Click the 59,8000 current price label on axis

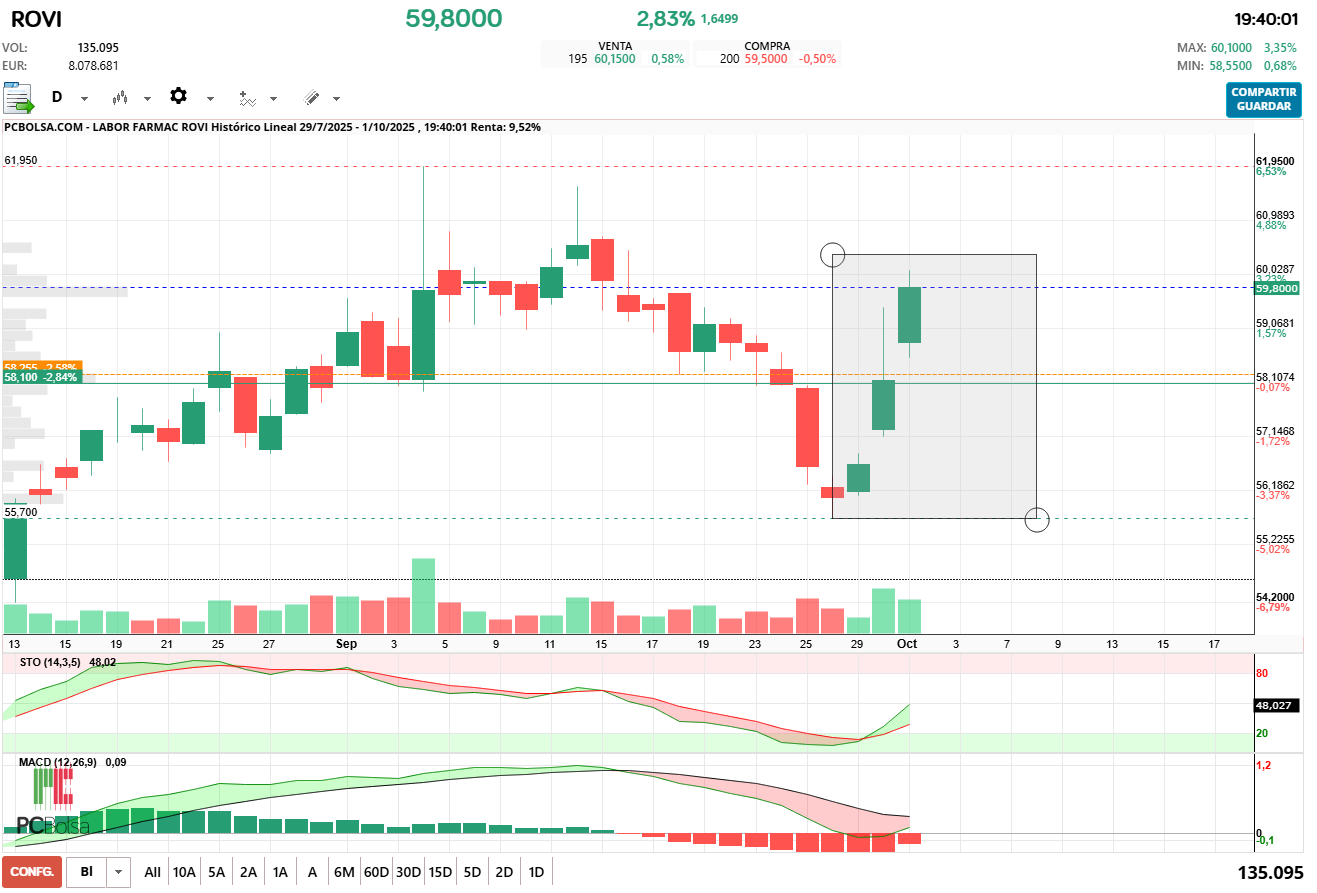1276,288
